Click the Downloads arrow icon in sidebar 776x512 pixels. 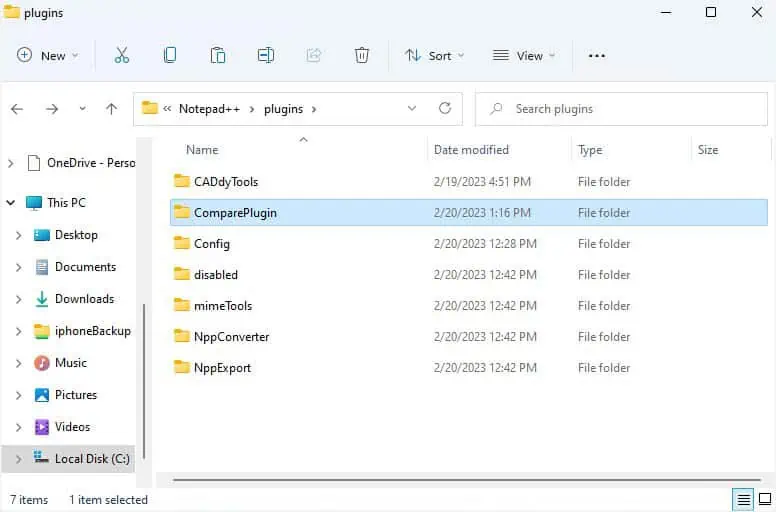coord(42,299)
